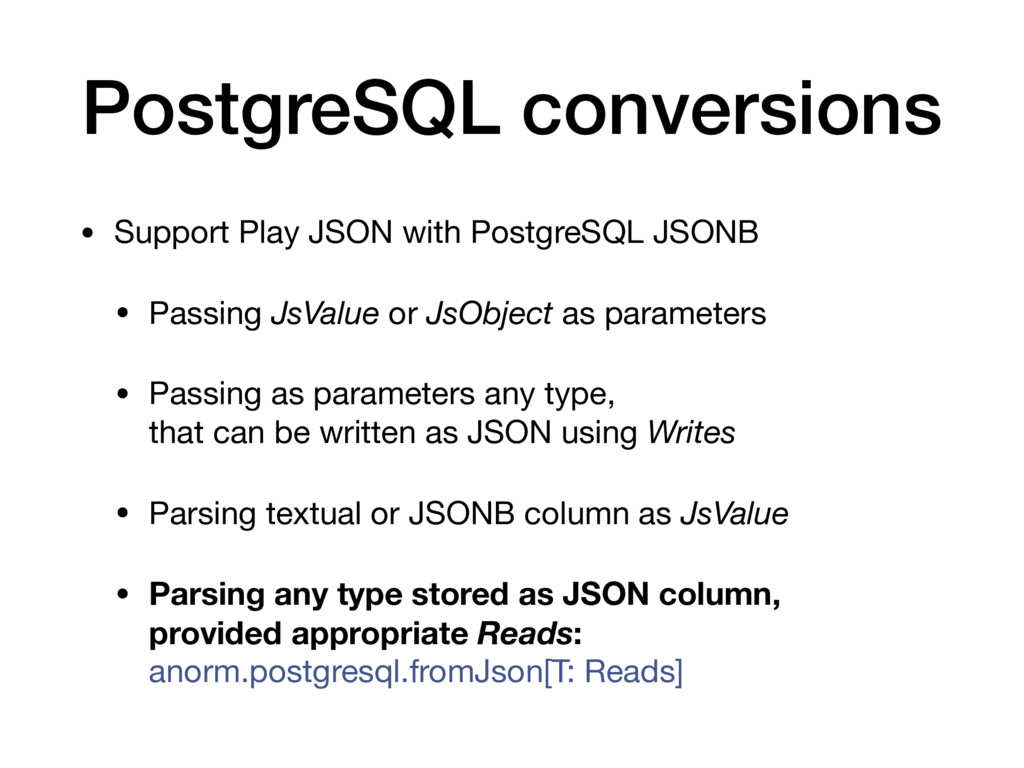Click the italic word JsValue in first sub-bullet
This screenshot has height=768, width=1024.
[325, 314]
